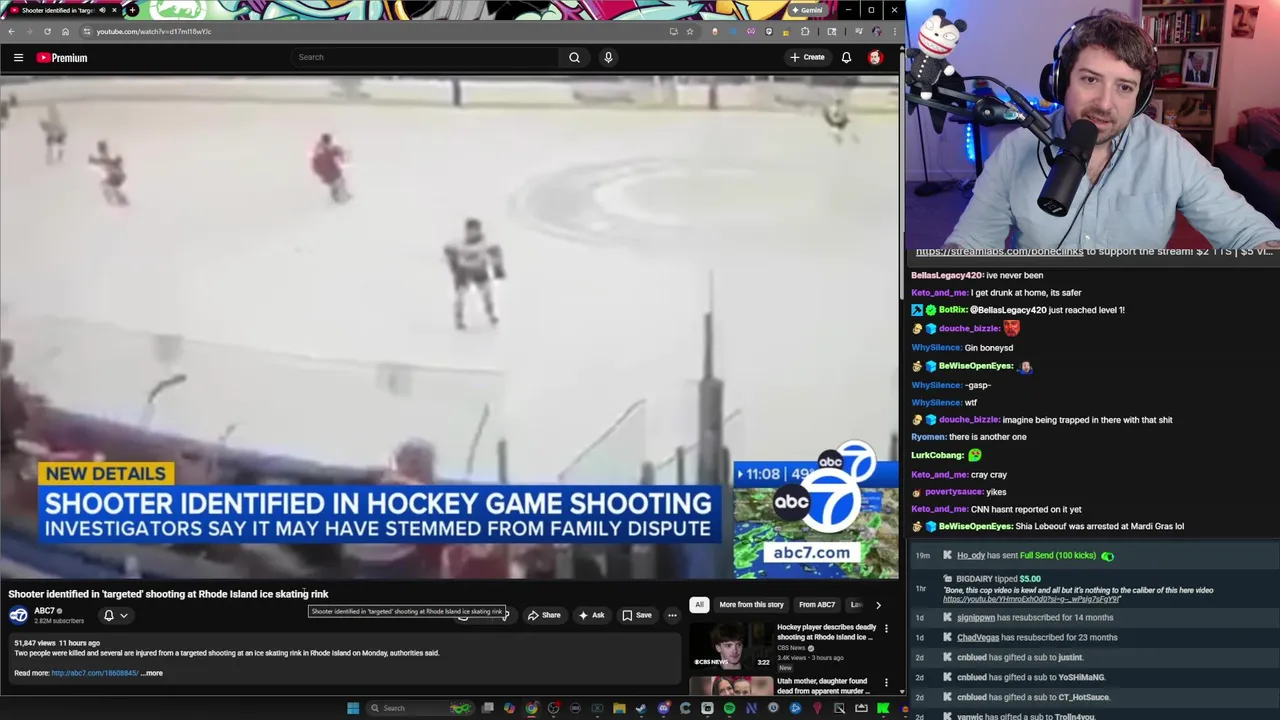The image size is (1280, 720).
Task: Click the Ask button
Action: coord(591,615)
